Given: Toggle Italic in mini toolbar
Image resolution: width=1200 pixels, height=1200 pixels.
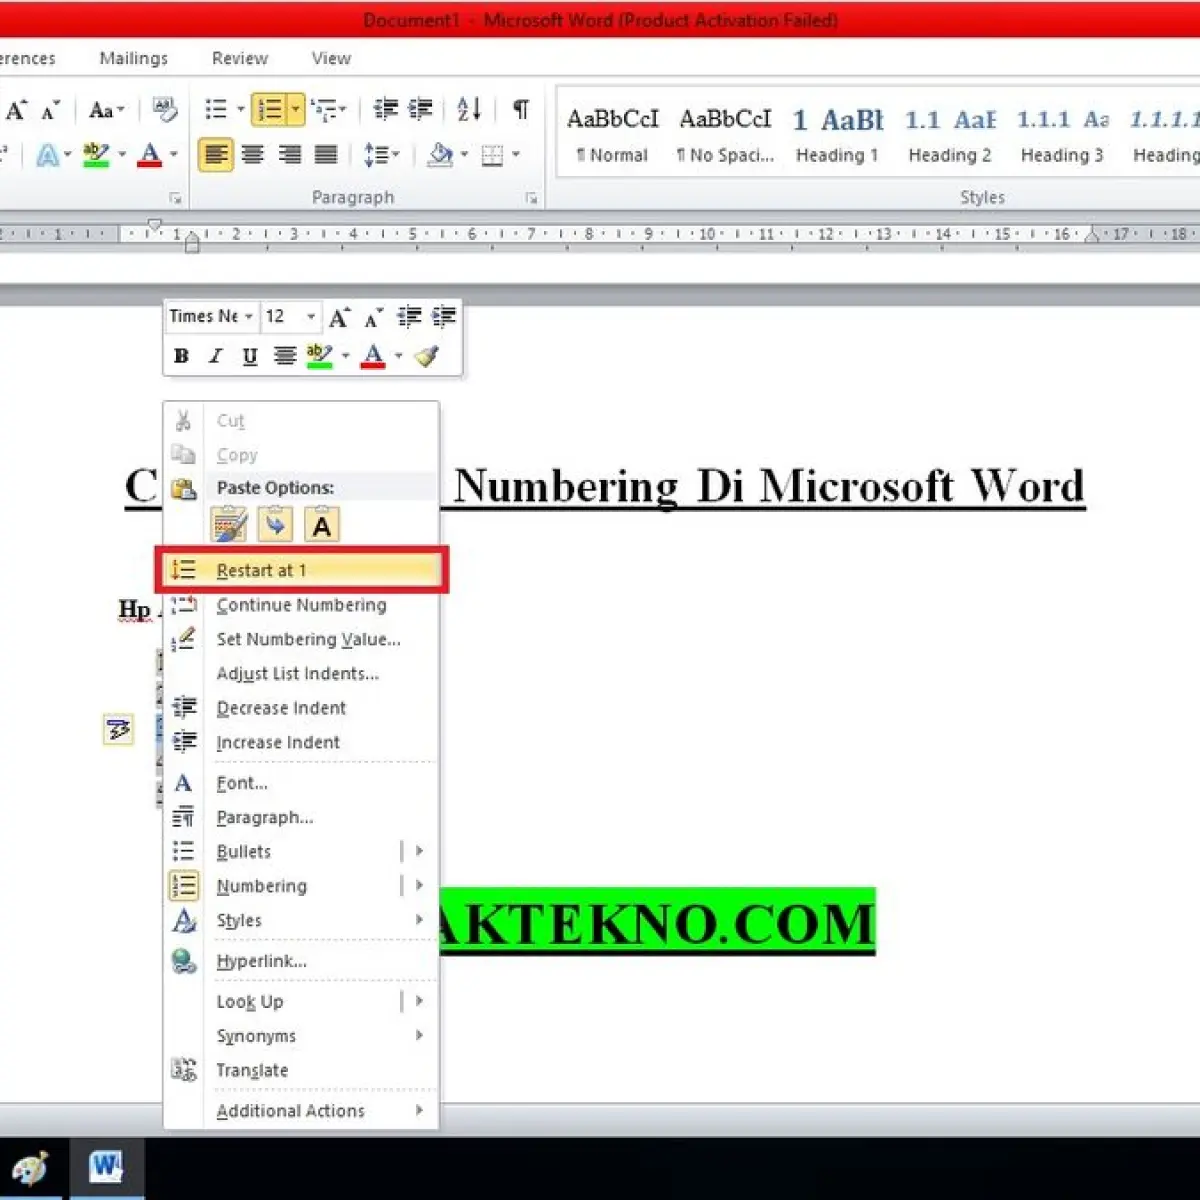Looking at the screenshot, I should click(x=215, y=356).
